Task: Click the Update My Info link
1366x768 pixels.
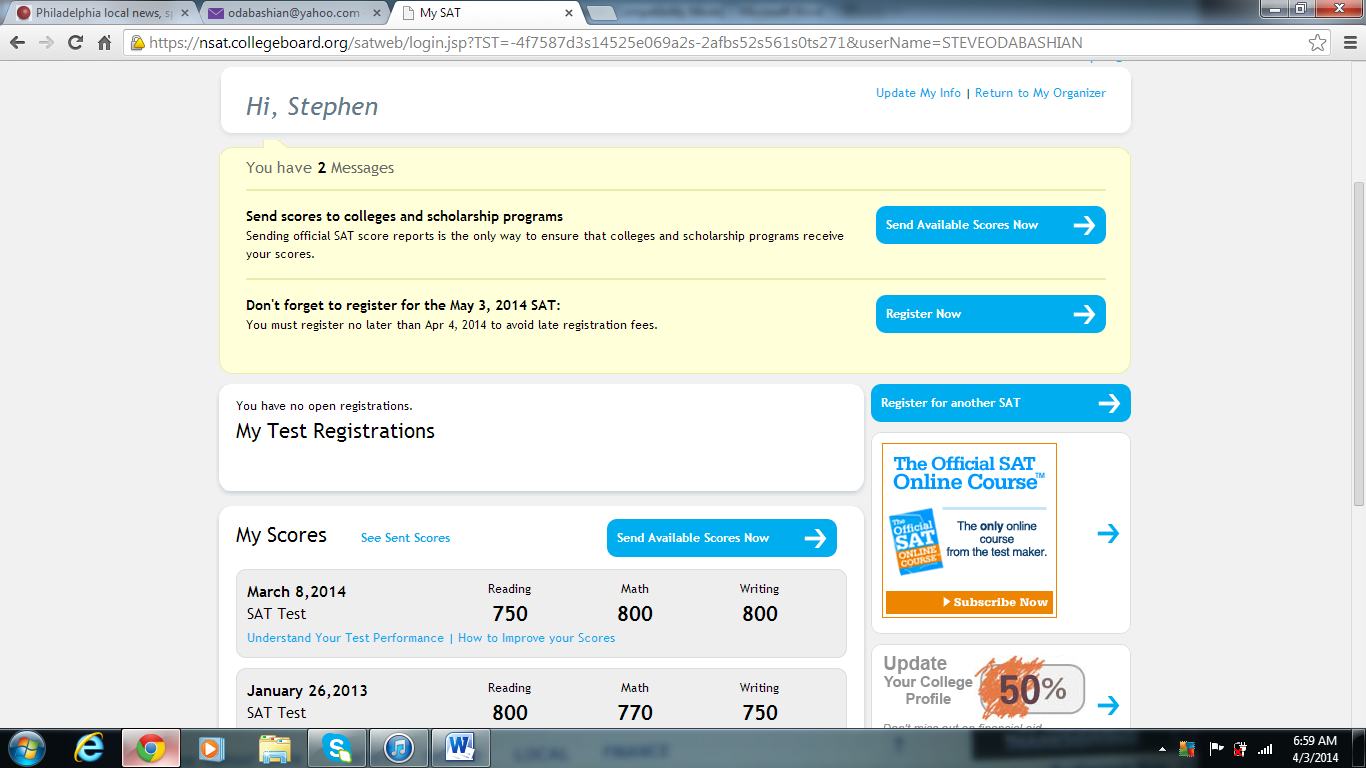Action: (x=918, y=93)
